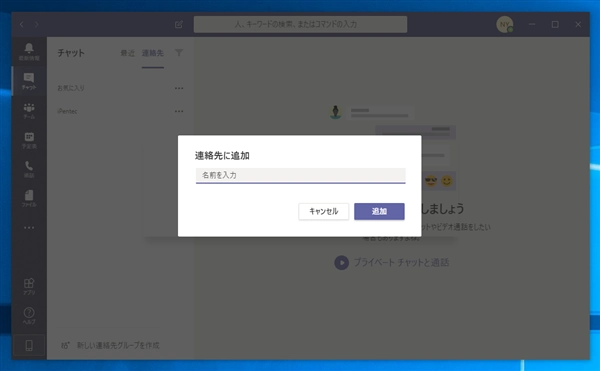Select the iPentec contact group

tap(67, 111)
